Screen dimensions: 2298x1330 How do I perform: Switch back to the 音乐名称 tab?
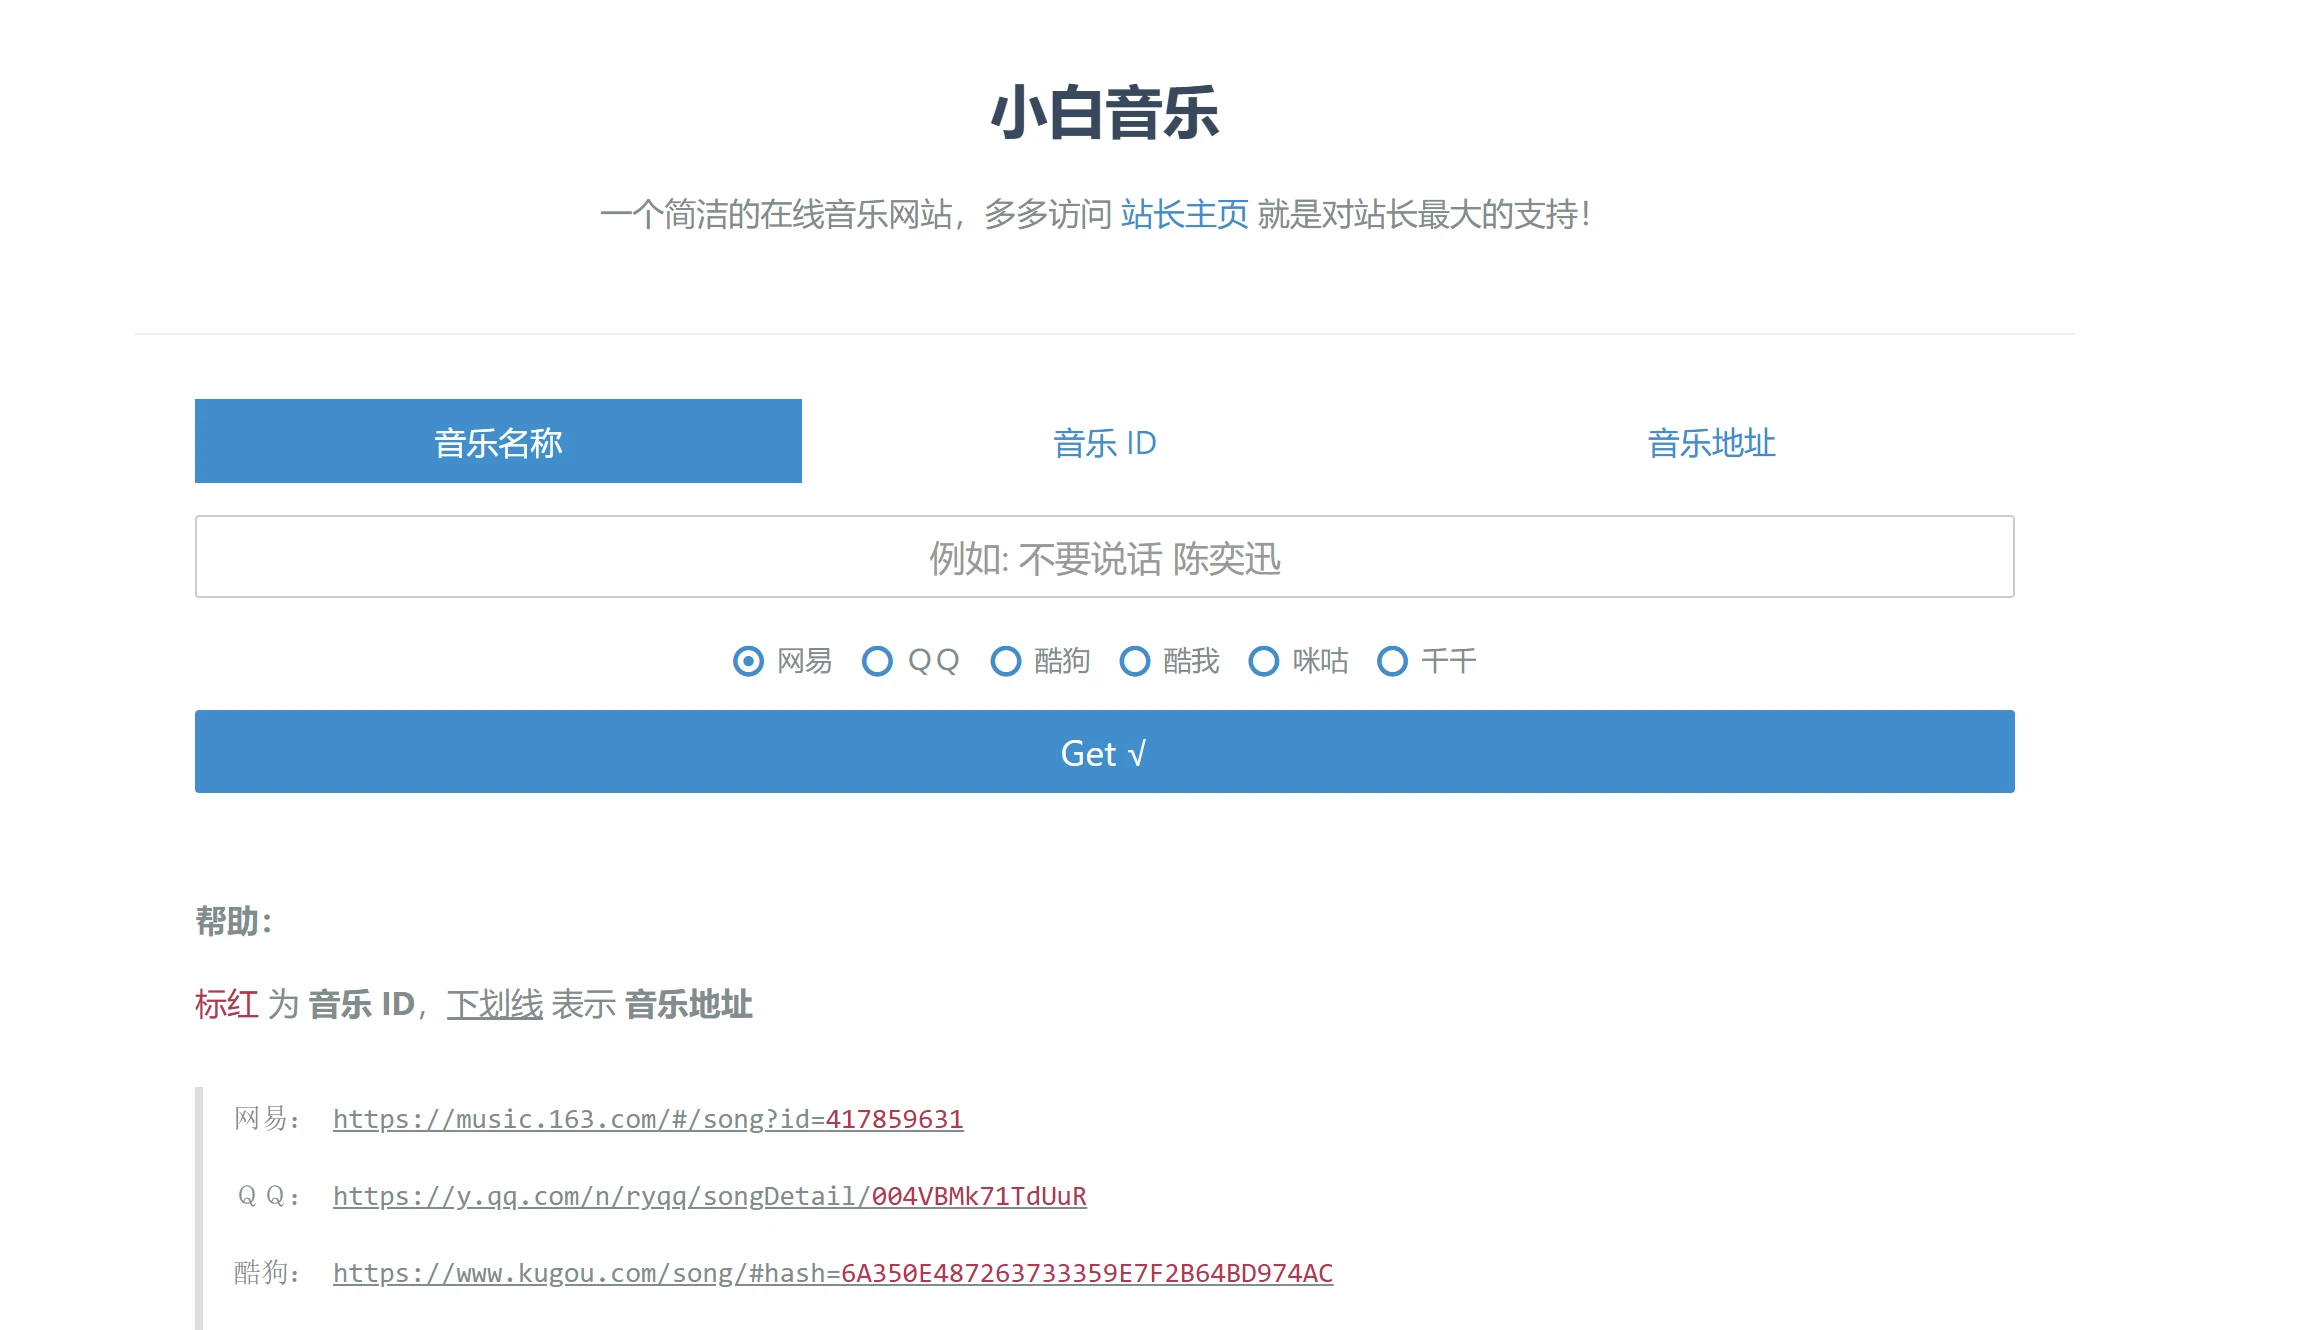pyautogui.click(x=498, y=443)
